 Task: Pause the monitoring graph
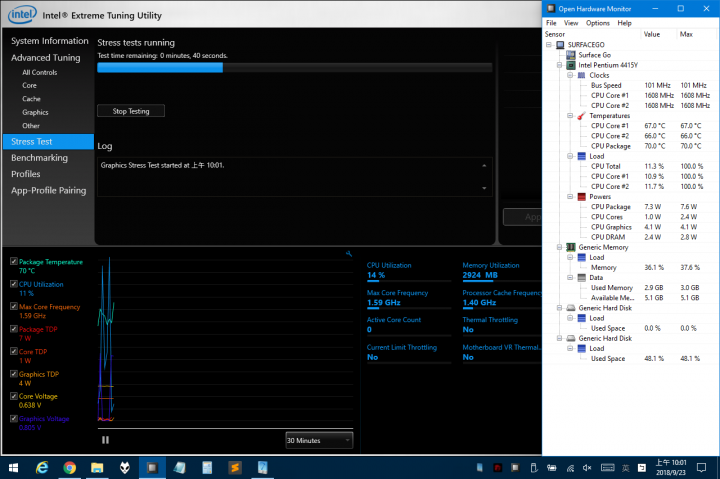(105, 440)
